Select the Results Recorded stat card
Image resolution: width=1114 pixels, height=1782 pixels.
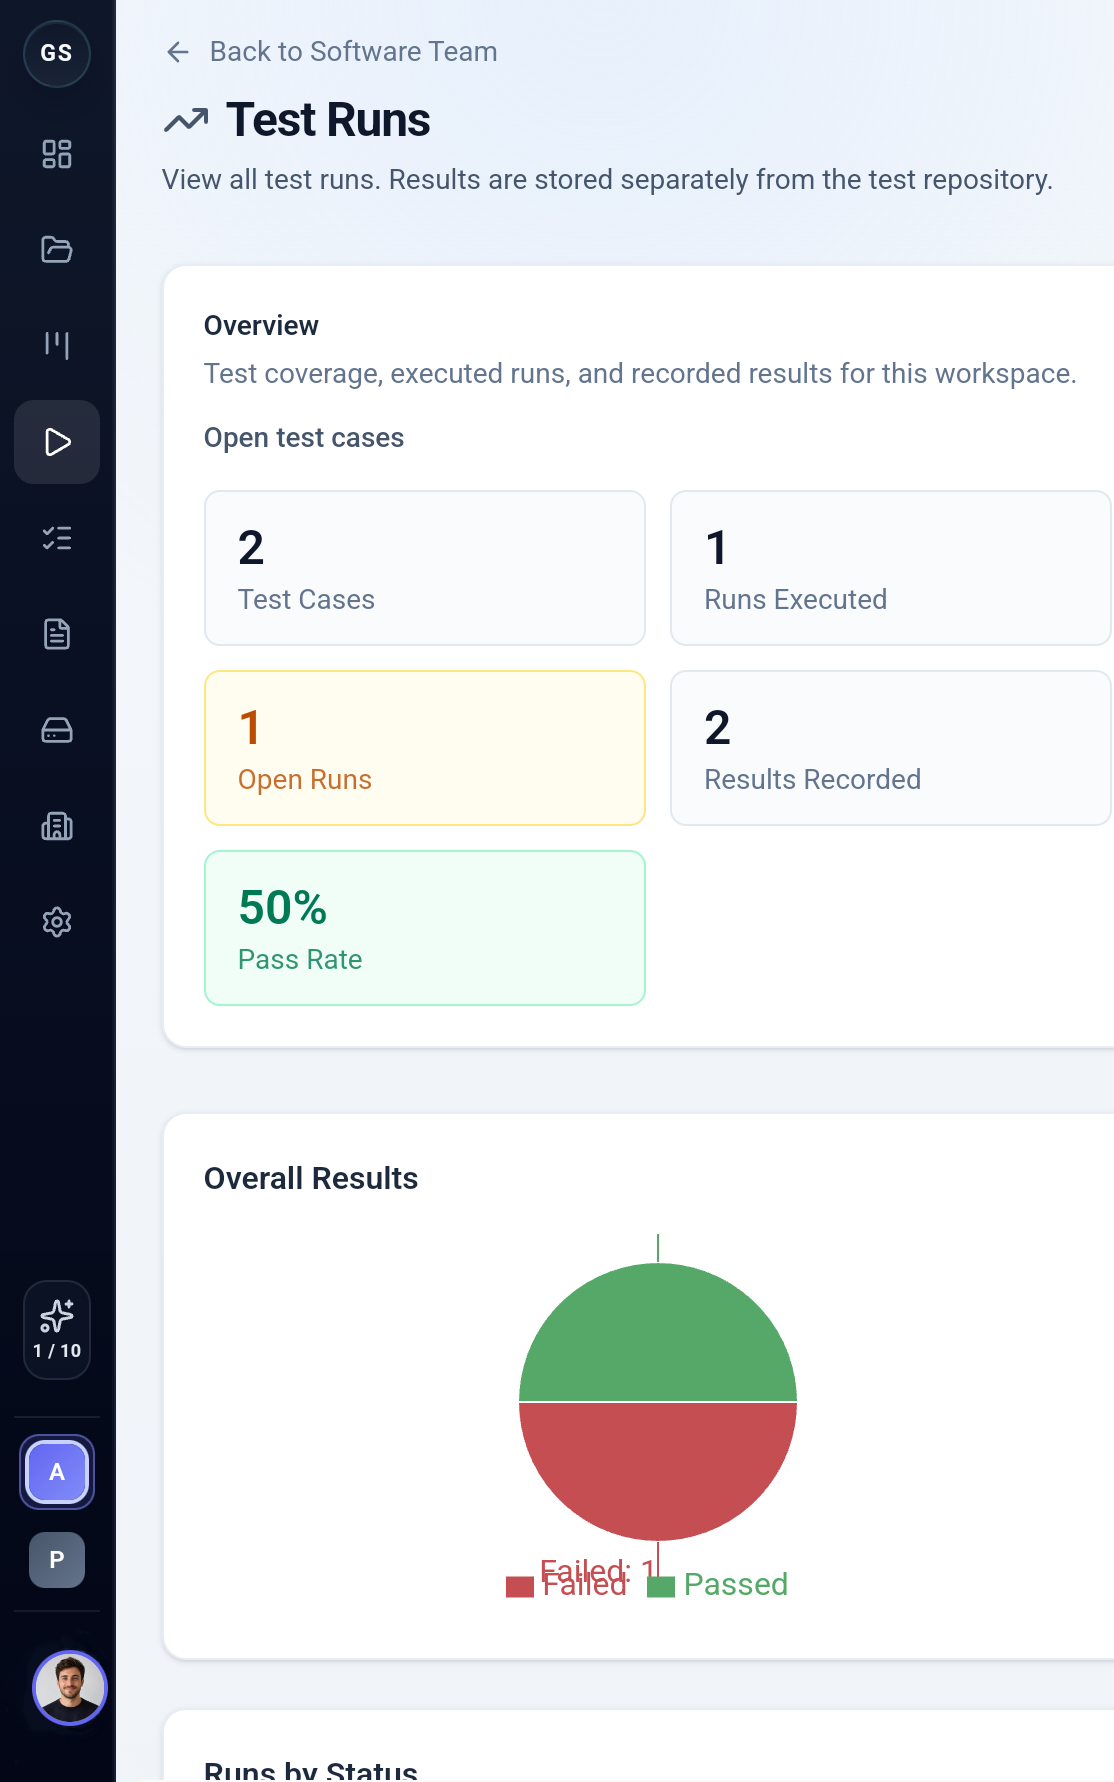pos(890,748)
